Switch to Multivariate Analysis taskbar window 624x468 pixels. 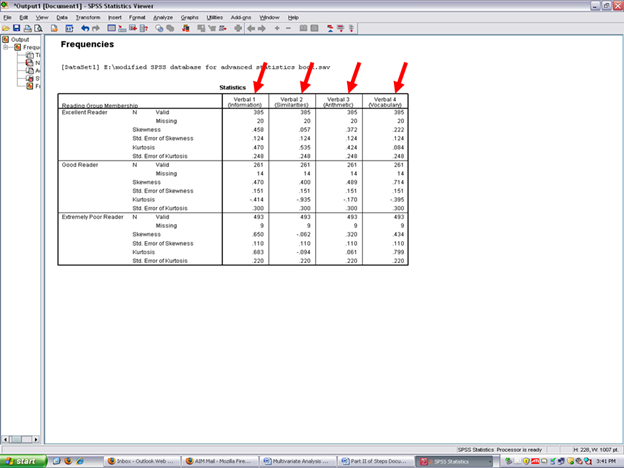(291, 461)
